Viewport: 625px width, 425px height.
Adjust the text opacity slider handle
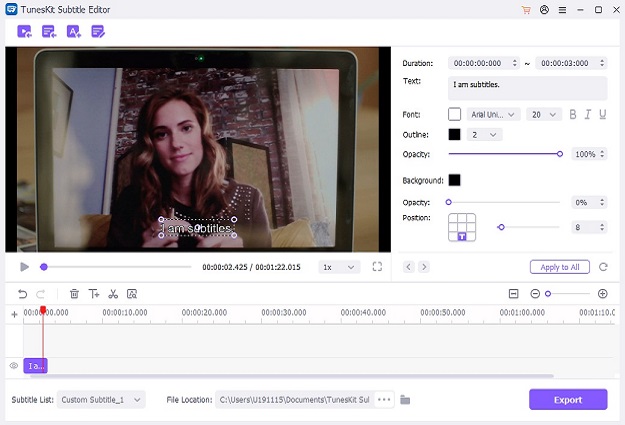click(x=560, y=154)
